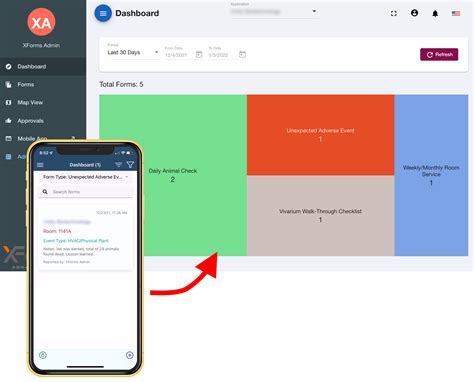This screenshot has width=474, height=382.
Task: Tap the filter funnel icon in phone
Action: pos(130,165)
